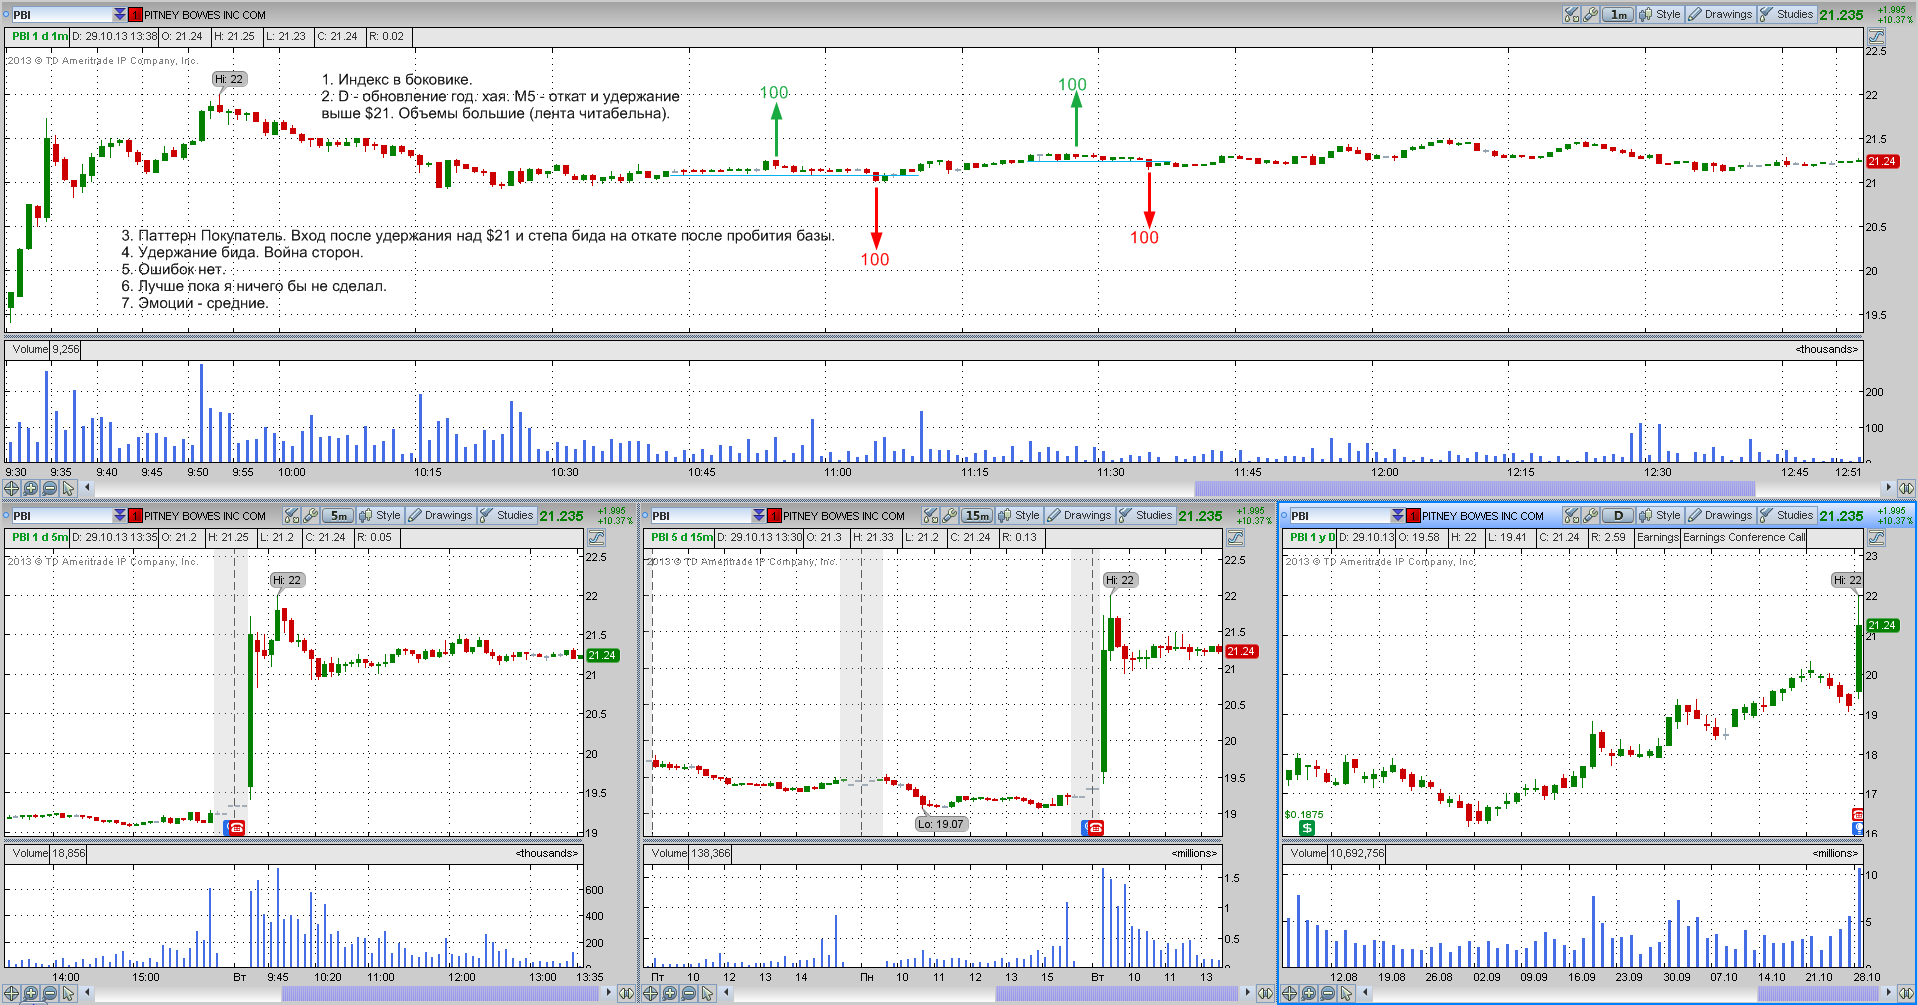Click zoom out magnifier under top chart
The height and width of the screenshot is (1005, 1918).
tap(50, 488)
